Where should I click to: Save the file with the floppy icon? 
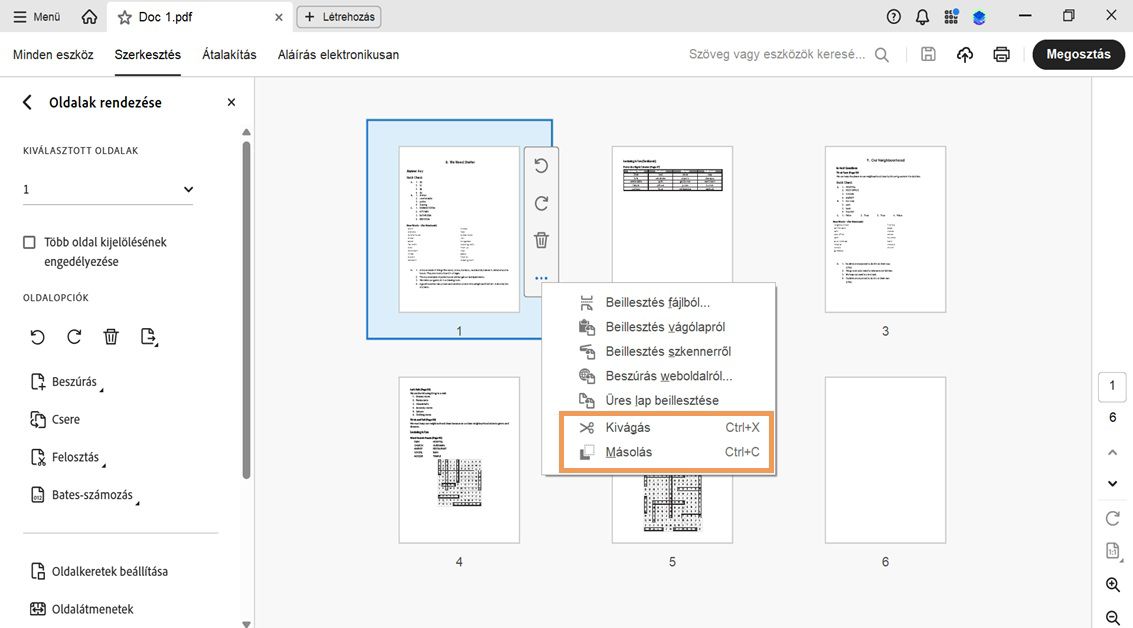click(x=929, y=54)
